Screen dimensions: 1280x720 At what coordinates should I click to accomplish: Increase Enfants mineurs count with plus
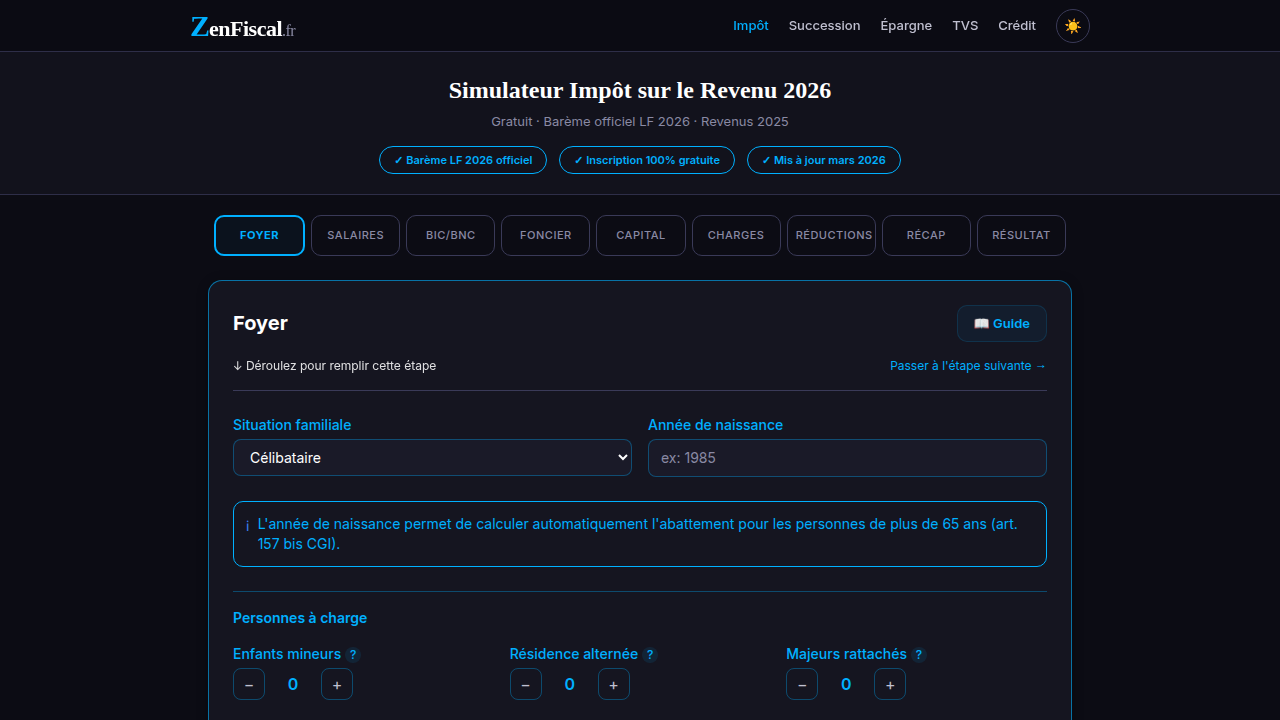coord(337,684)
